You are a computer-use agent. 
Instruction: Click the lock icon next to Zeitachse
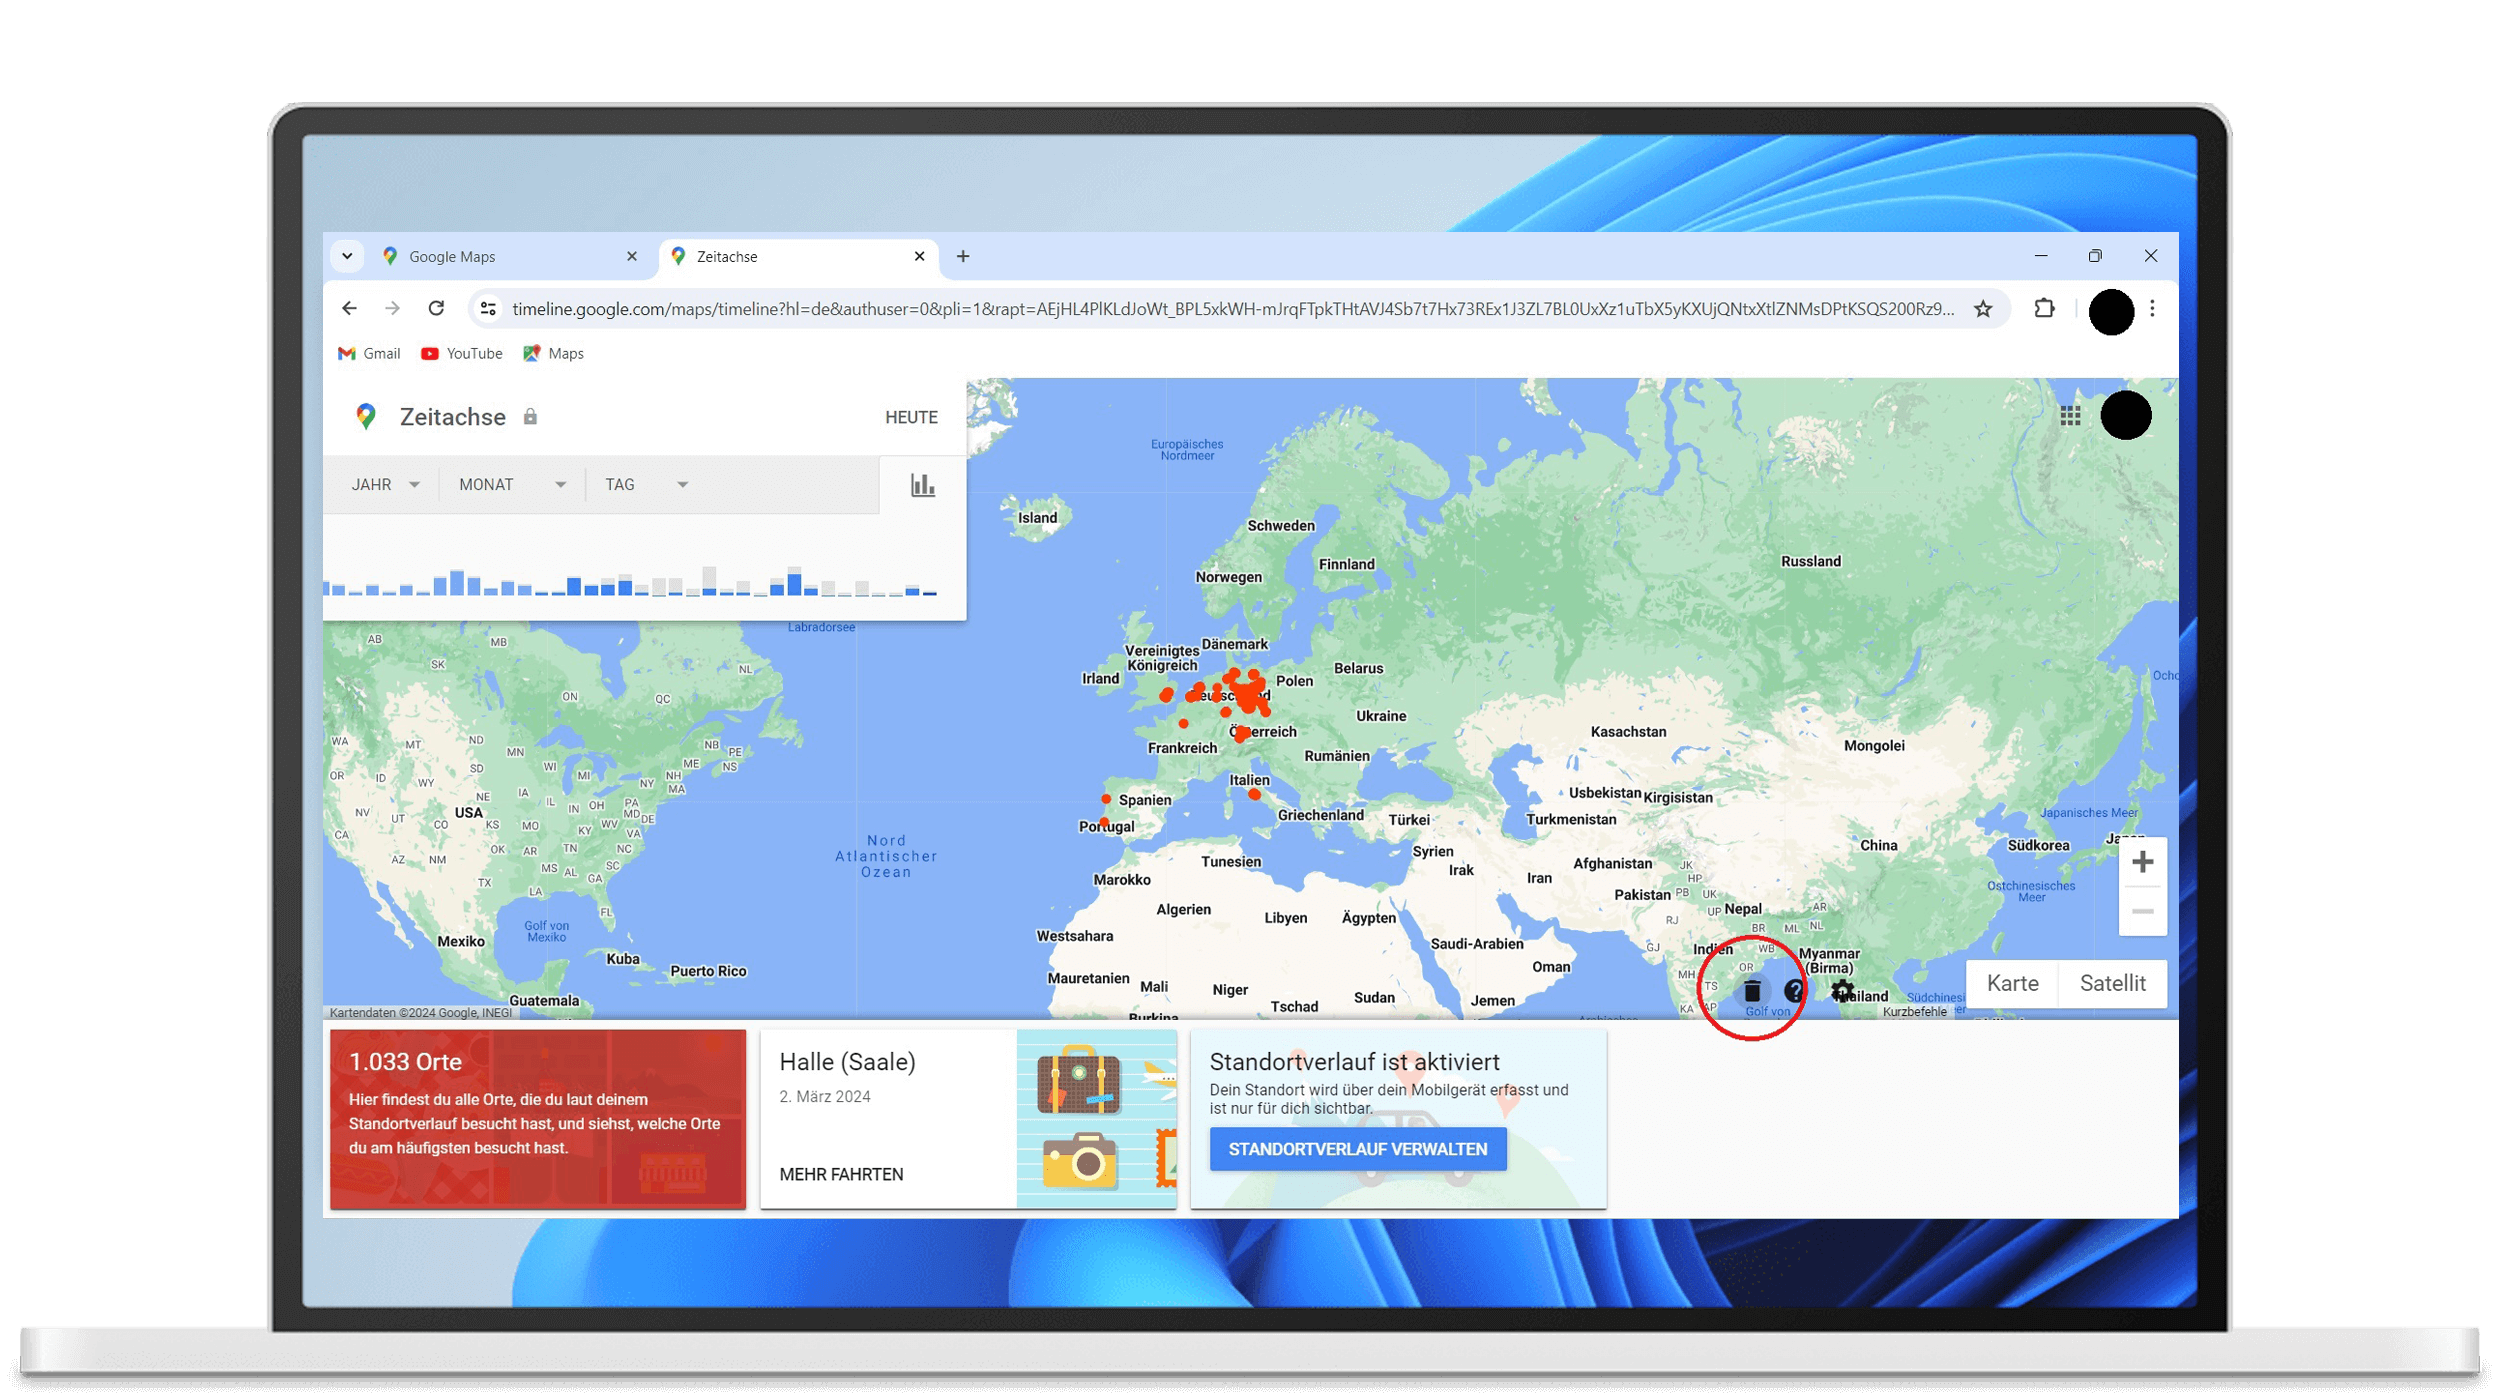(x=530, y=417)
